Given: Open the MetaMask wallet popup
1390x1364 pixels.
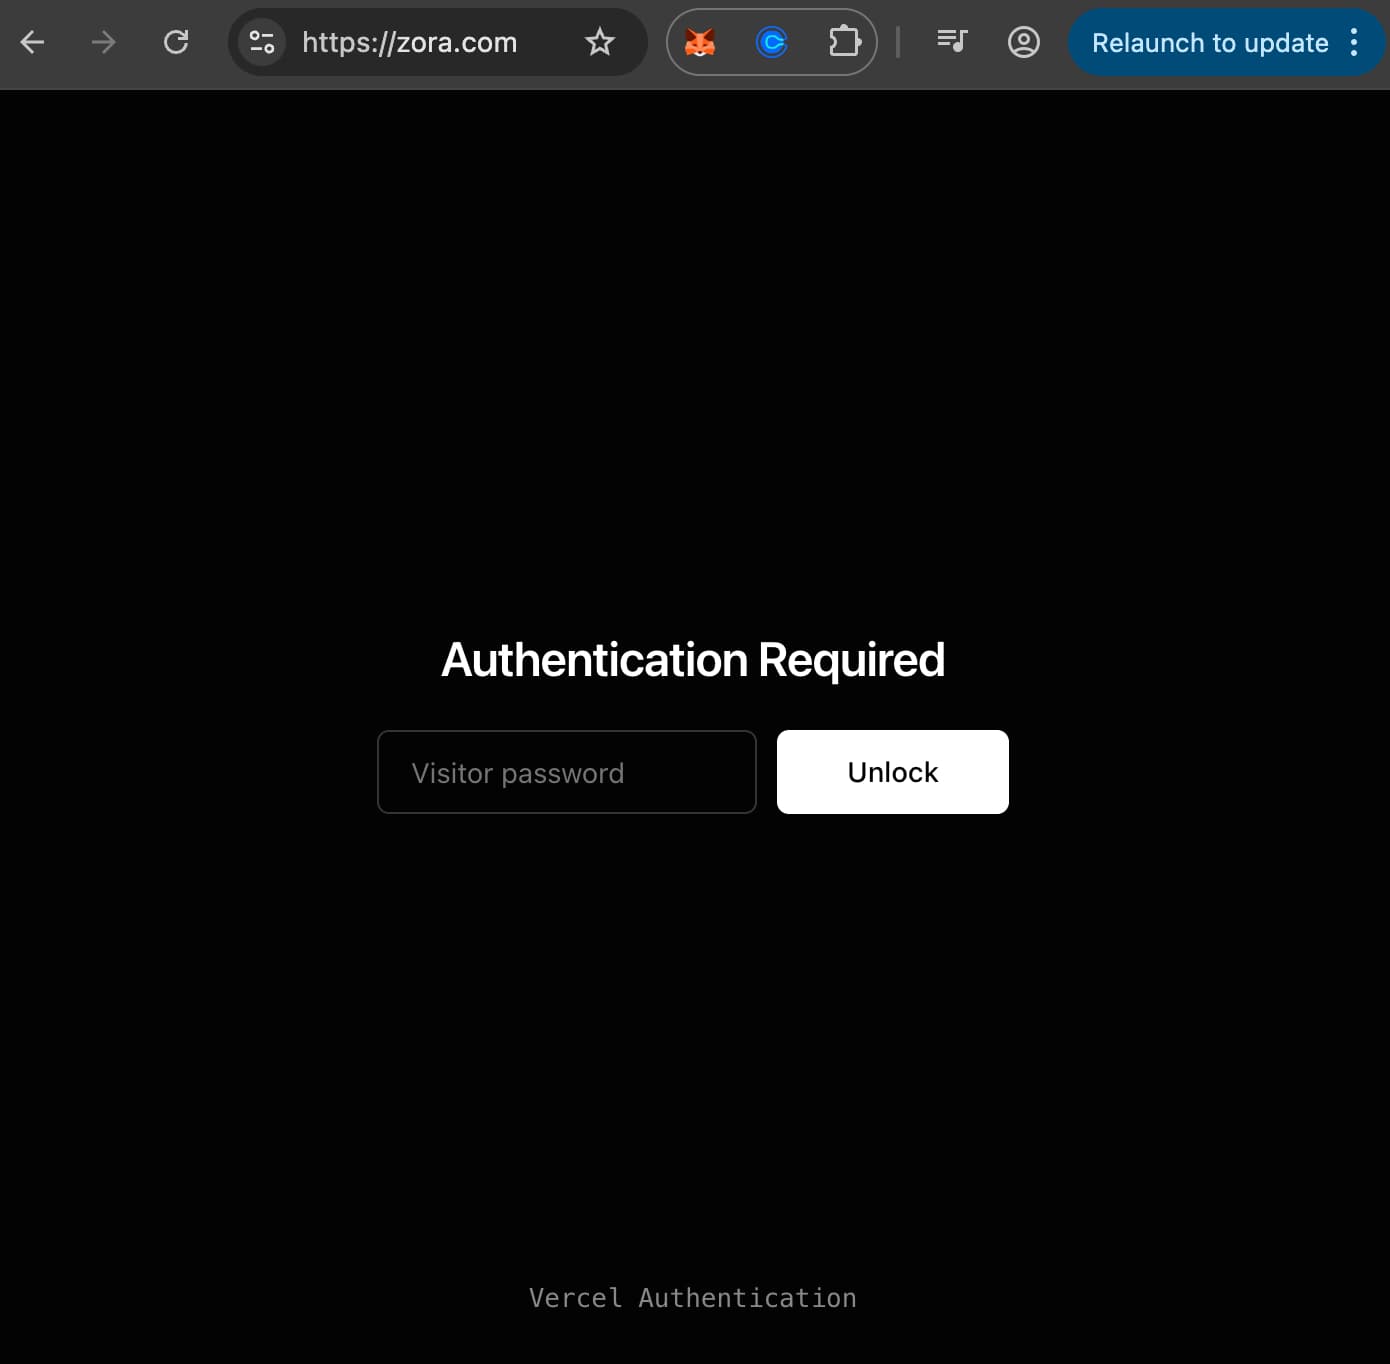Looking at the screenshot, I should pyautogui.click(x=700, y=42).
